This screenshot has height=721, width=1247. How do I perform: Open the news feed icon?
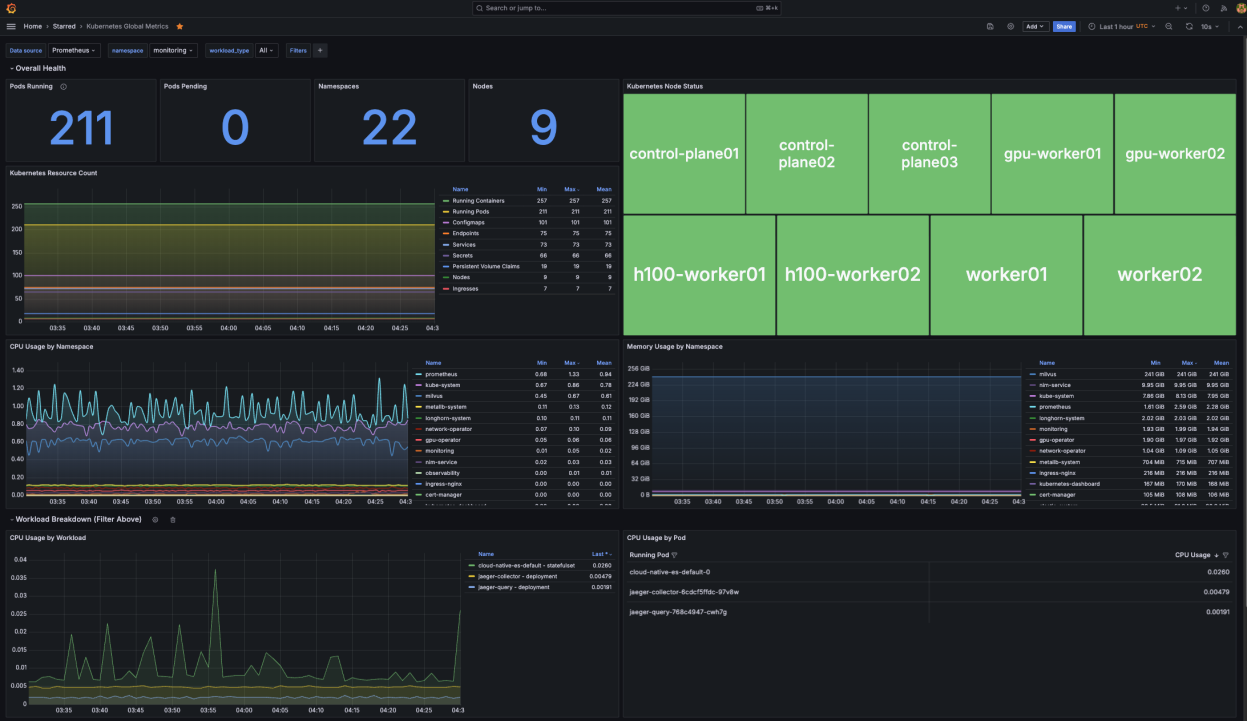coord(1223,8)
